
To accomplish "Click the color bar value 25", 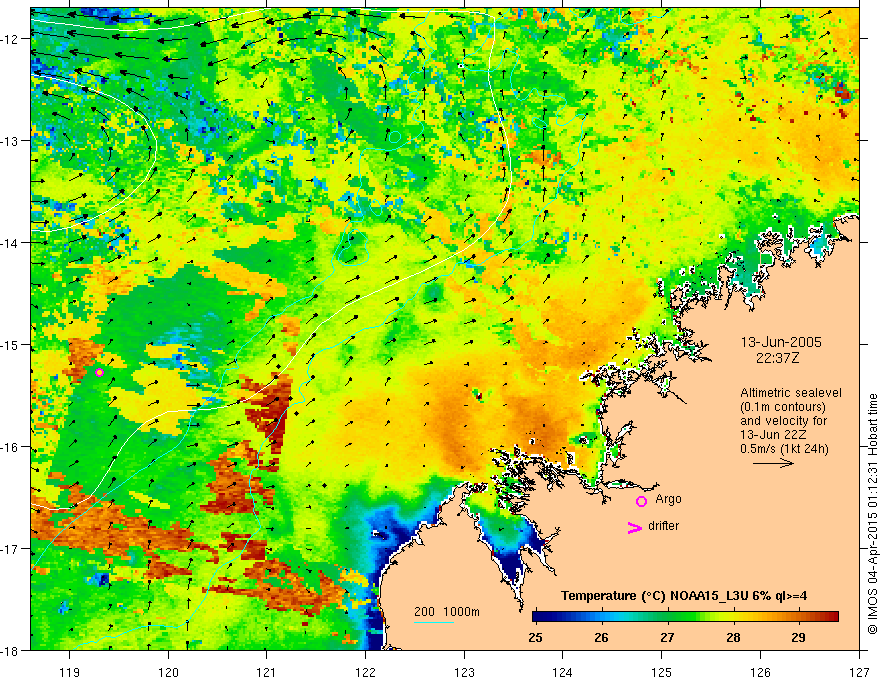I will tap(535, 637).
